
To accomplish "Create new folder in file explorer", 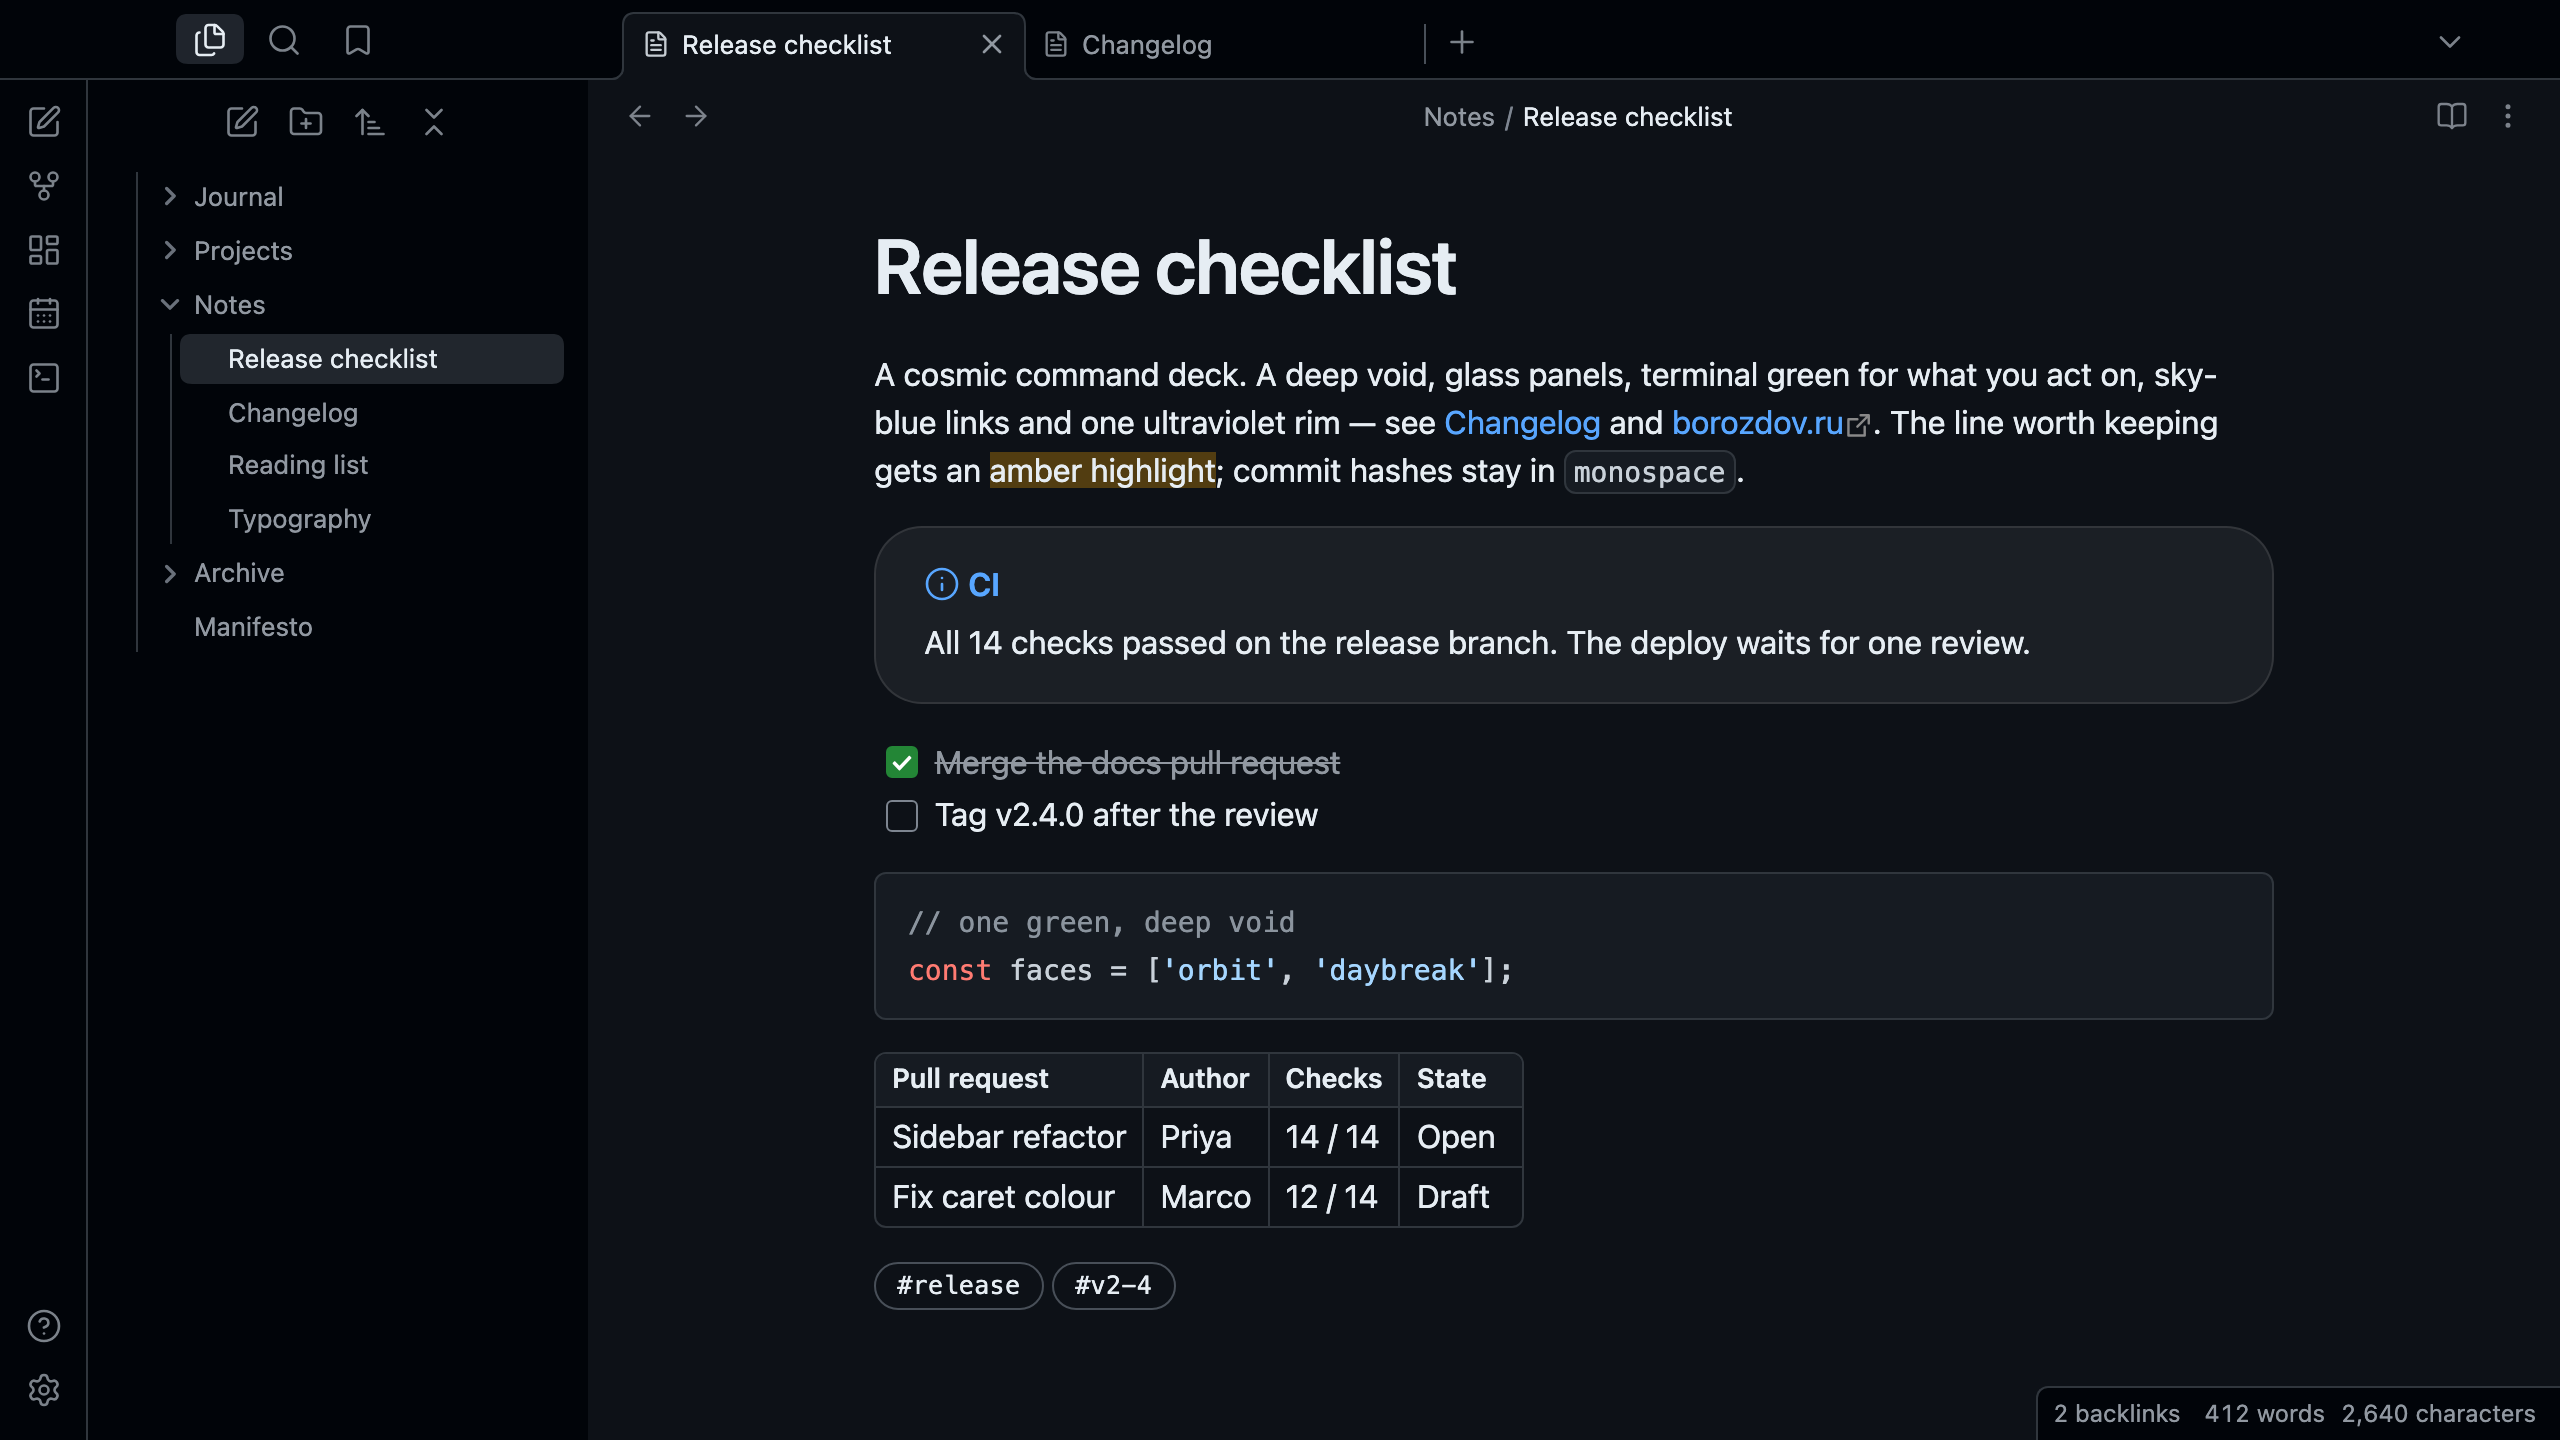I will coord(306,122).
